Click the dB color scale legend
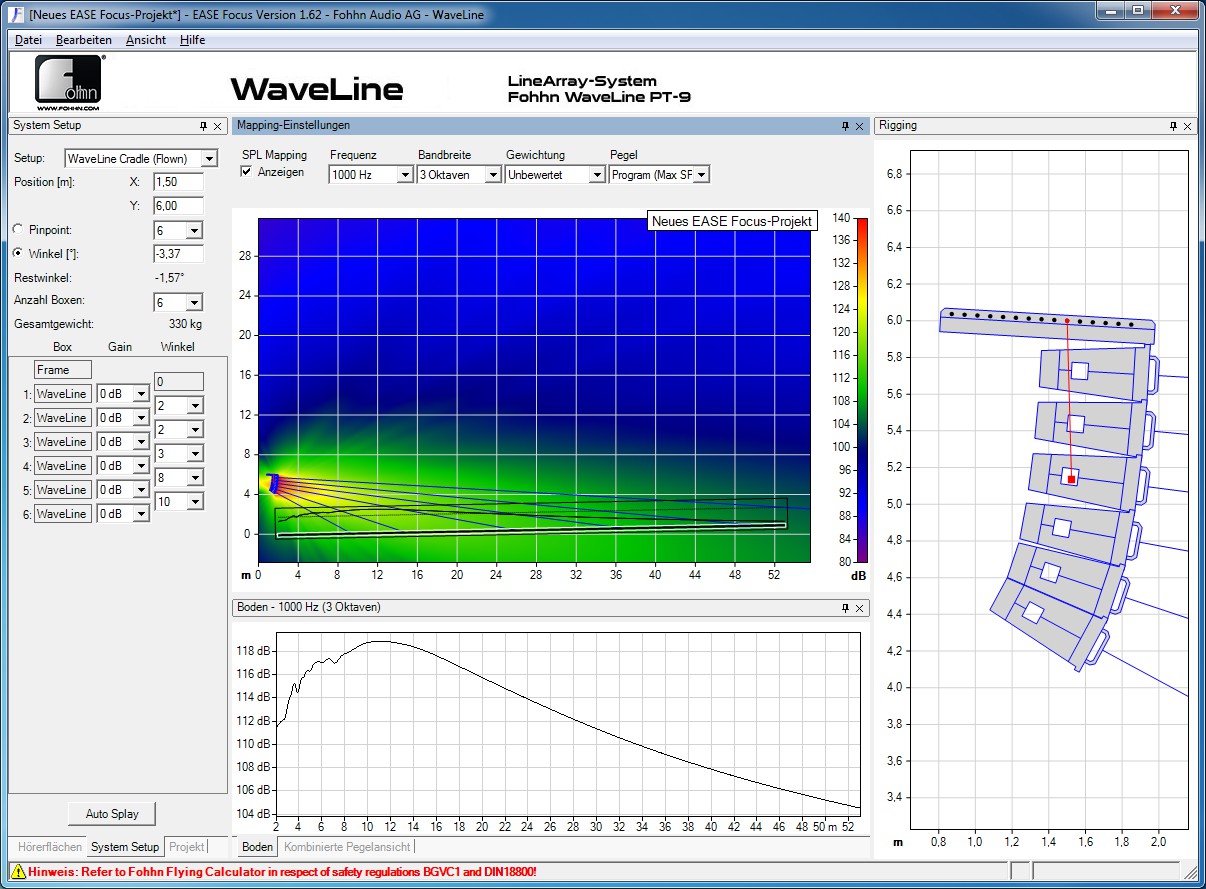 [x=863, y=390]
